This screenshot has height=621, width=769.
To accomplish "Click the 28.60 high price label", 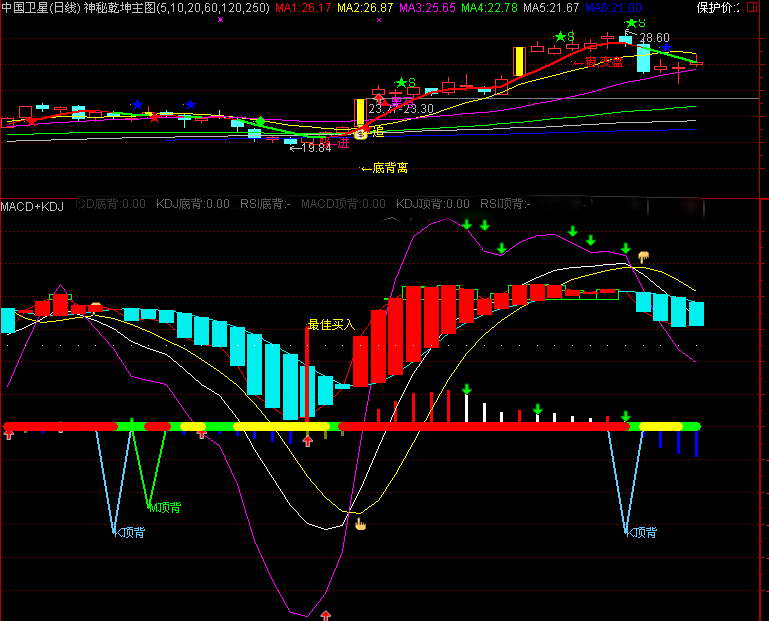I will (x=654, y=38).
